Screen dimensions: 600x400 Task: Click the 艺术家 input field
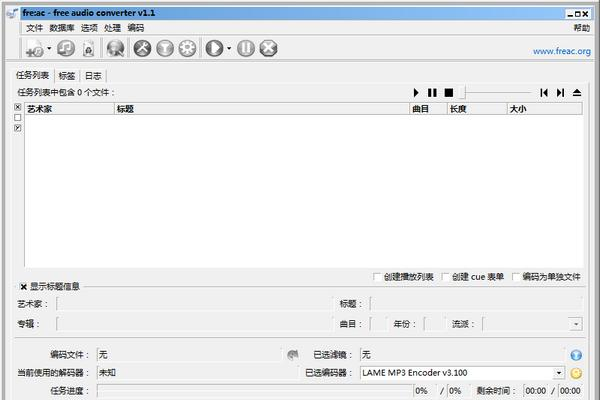click(194, 304)
